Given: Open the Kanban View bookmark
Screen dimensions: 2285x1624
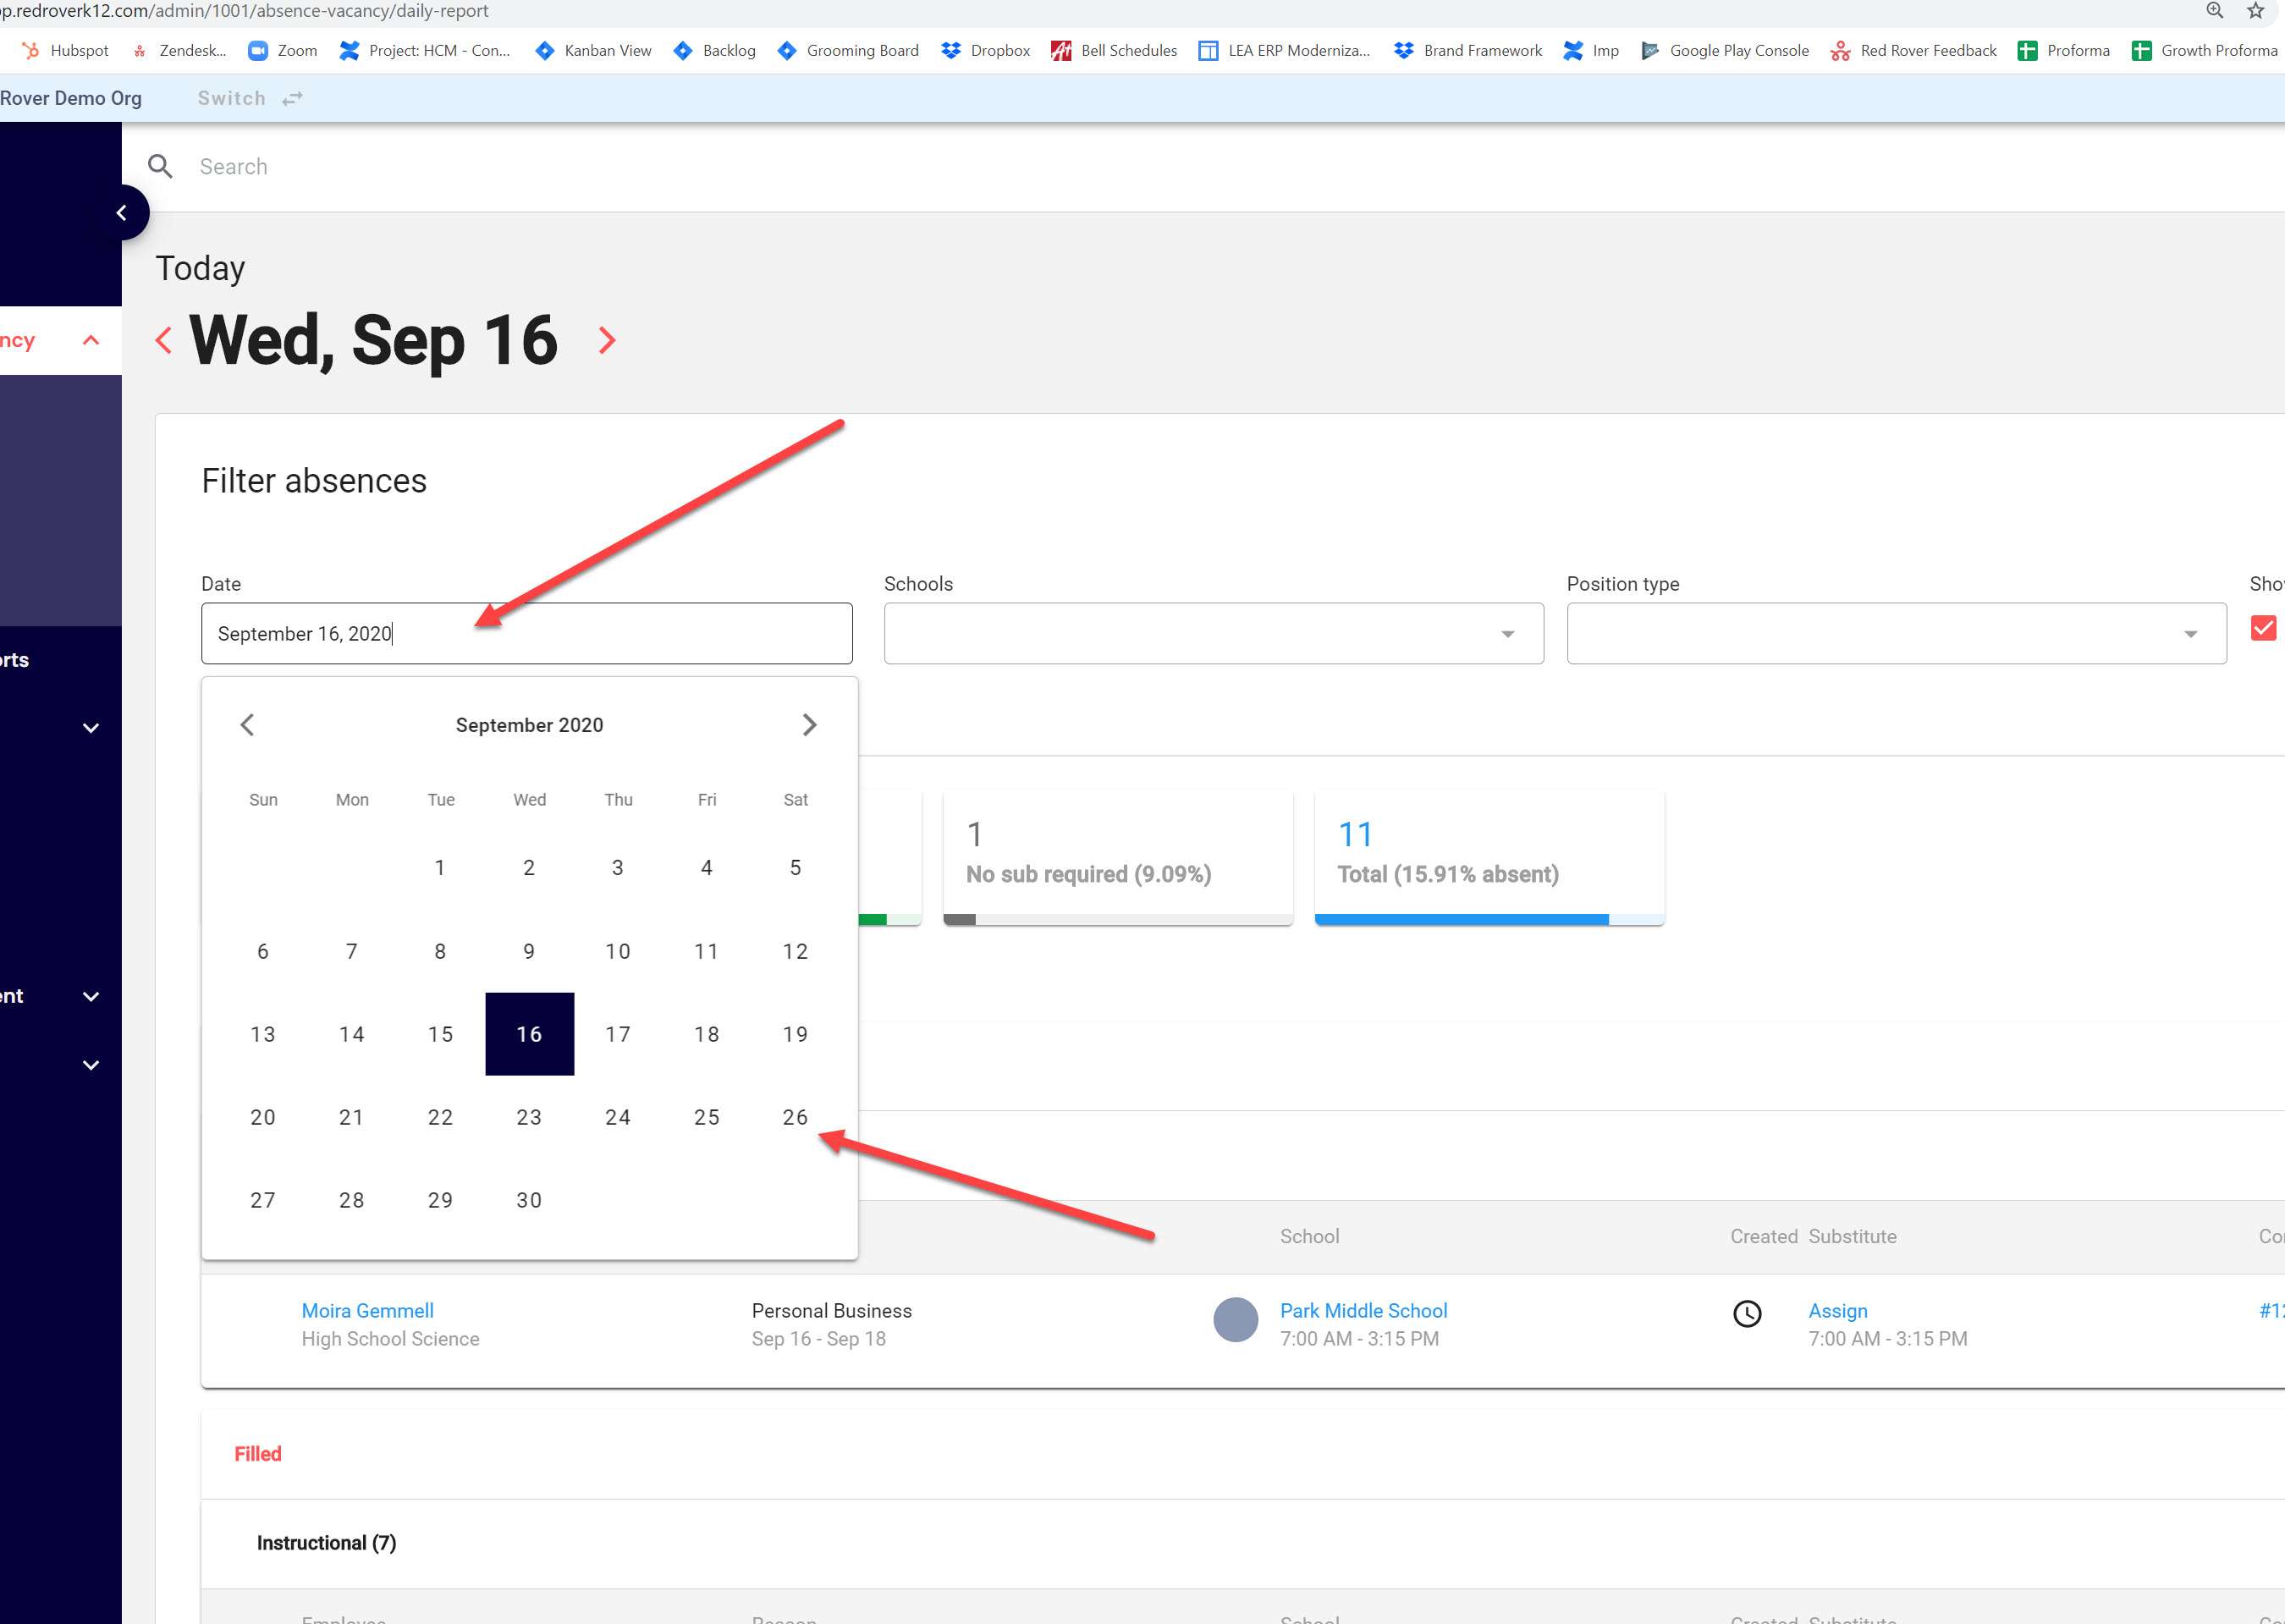Looking at the screenshot, I should point(593,50).
